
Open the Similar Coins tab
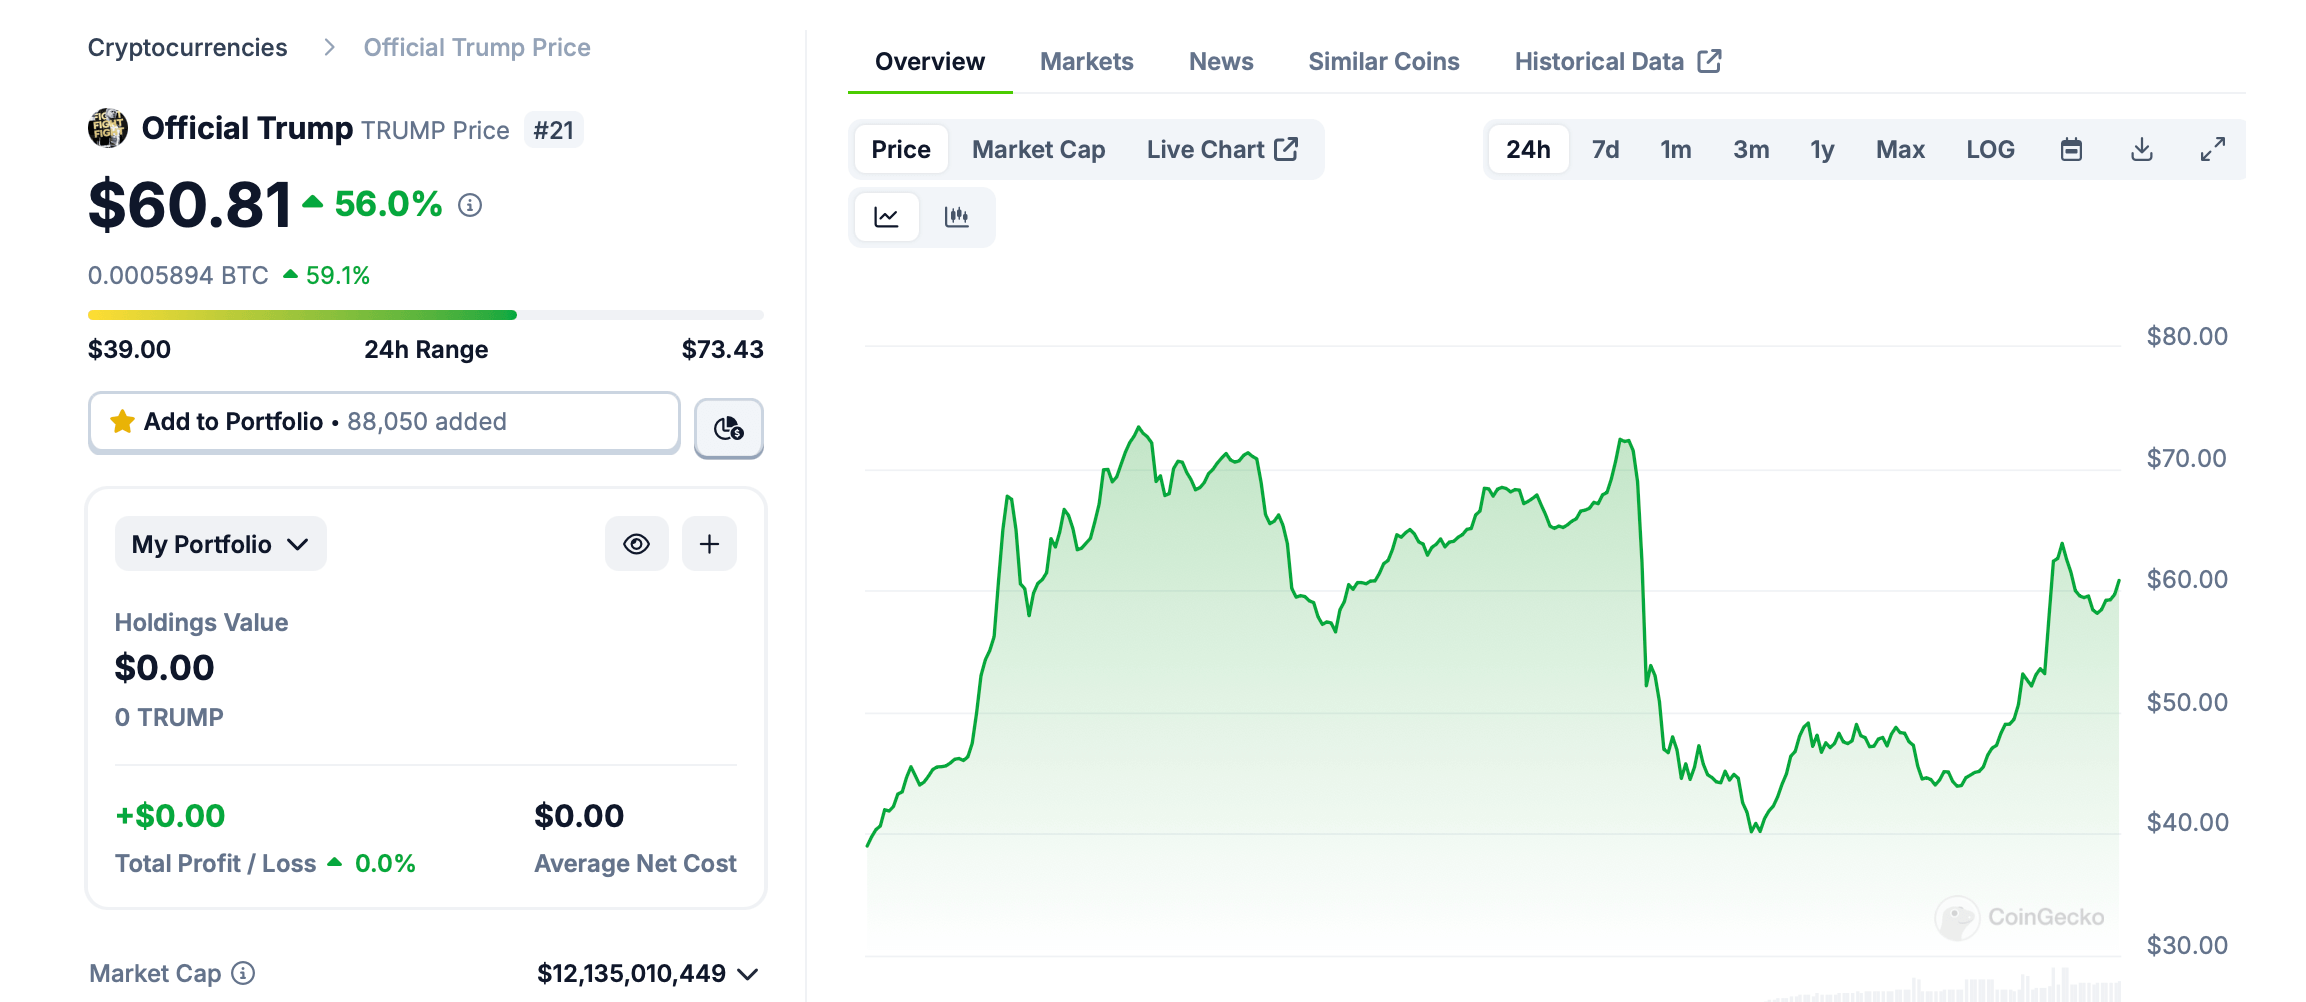[x=1384, y=62]
